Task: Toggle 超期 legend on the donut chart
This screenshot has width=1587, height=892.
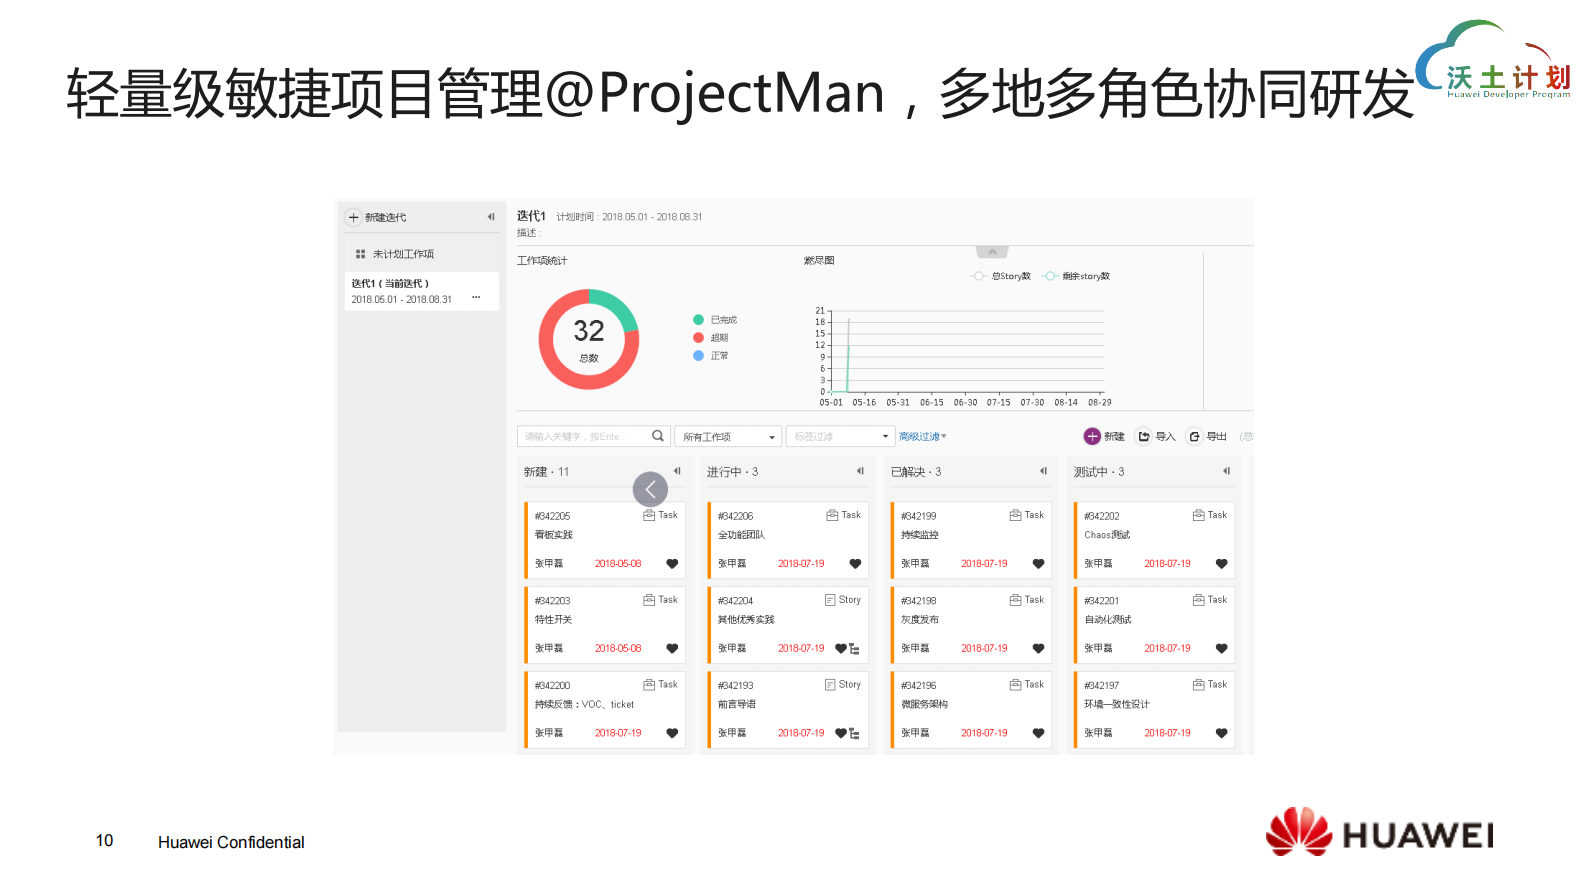Action: point(711,338)
